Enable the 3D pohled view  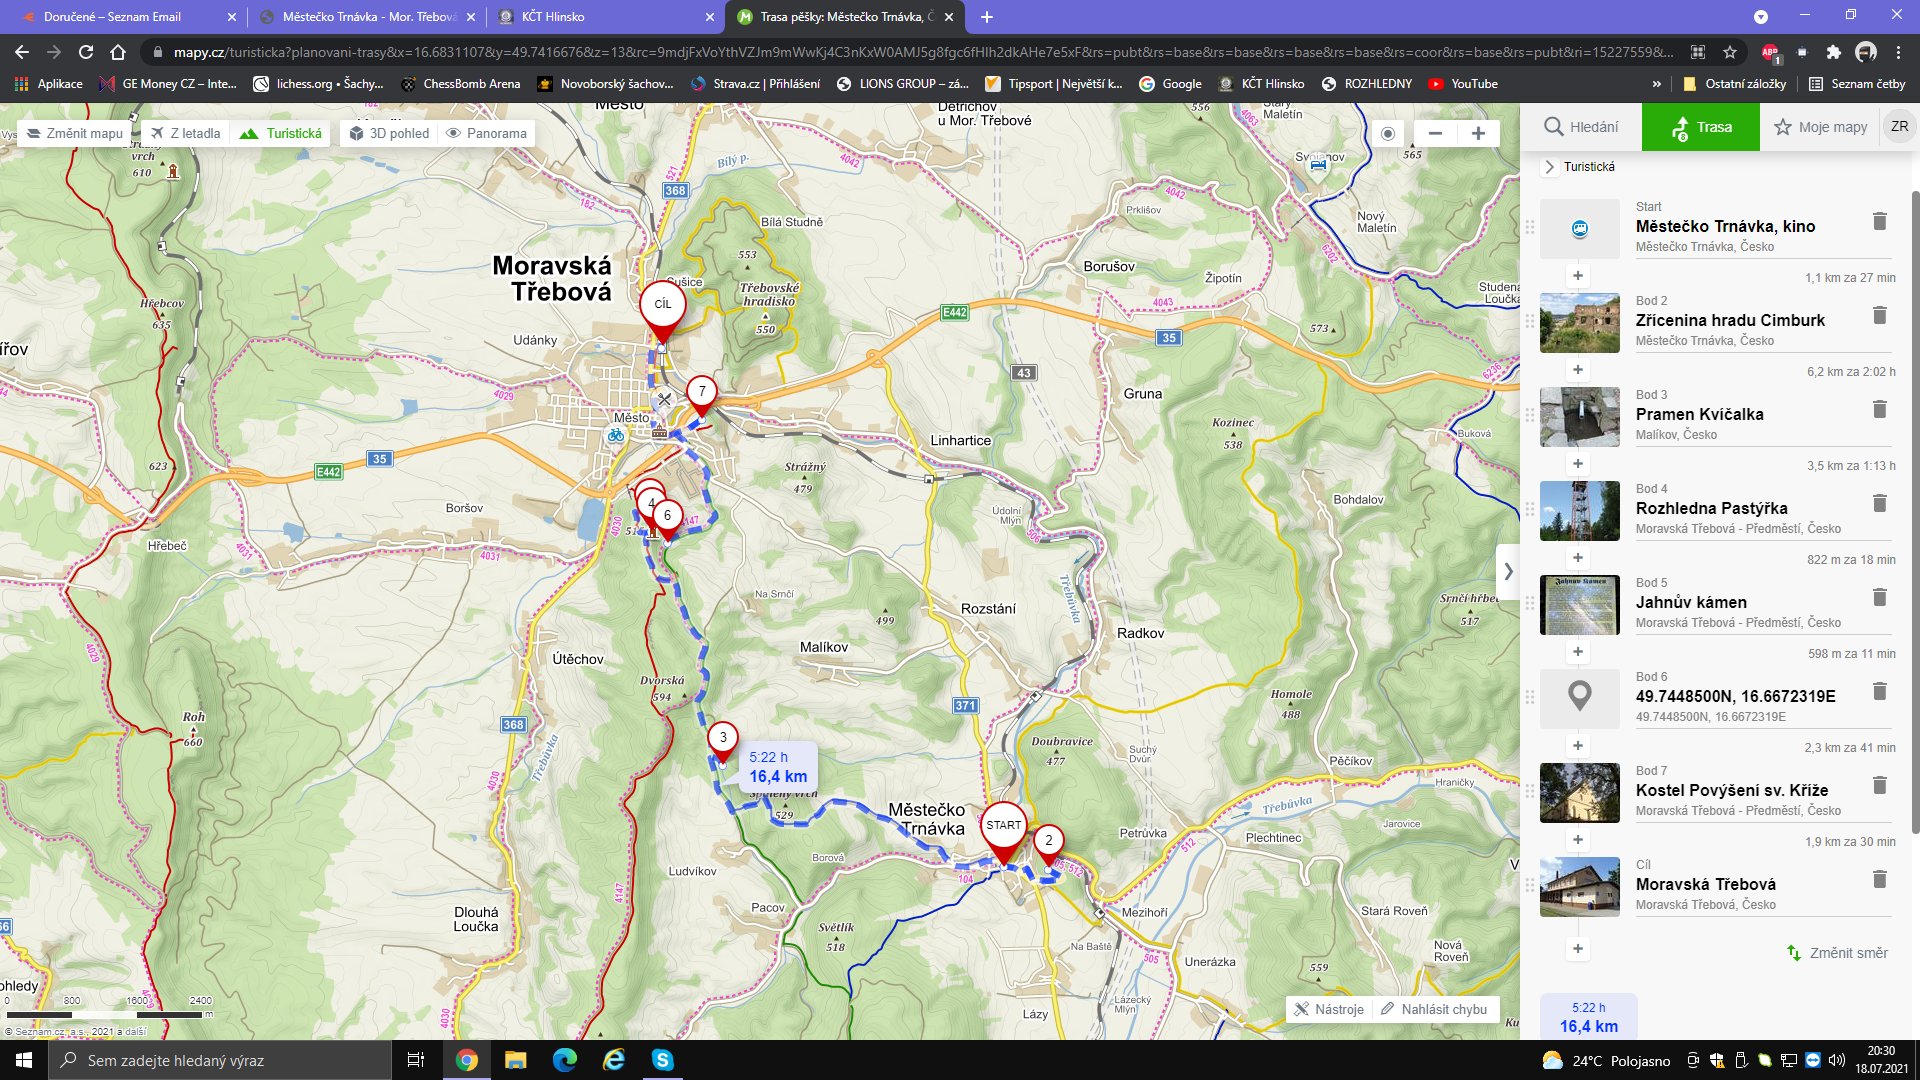pyautogui.click(x=389, y=133)
